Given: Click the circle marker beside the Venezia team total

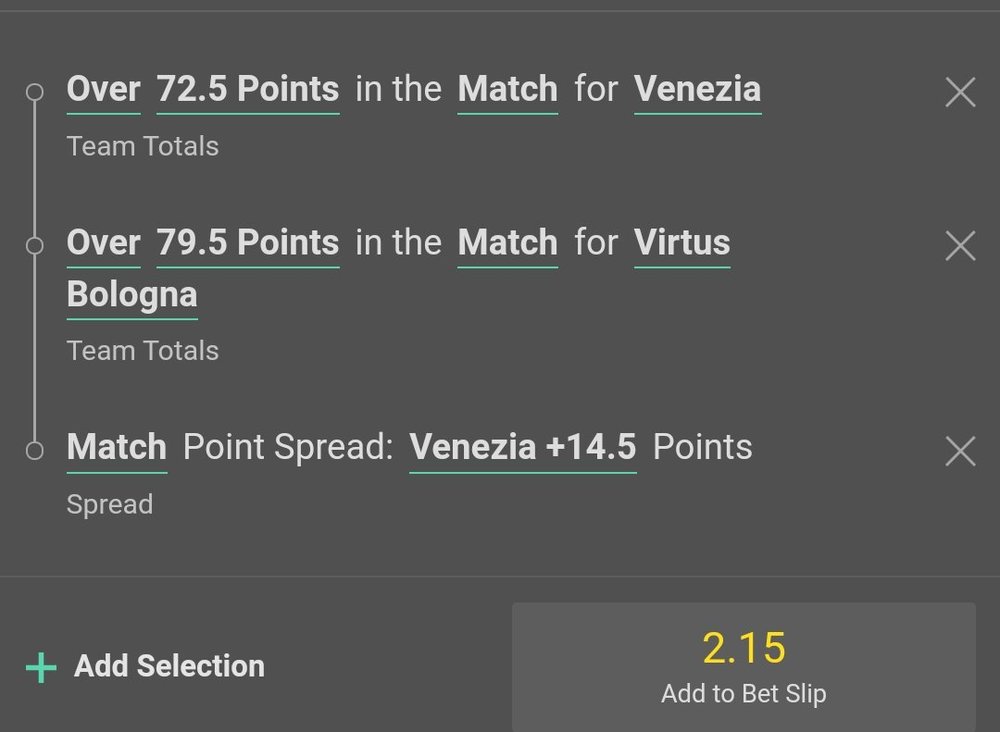Looking at the screenshot, I should pyautogui.click(x=35, y=92).
